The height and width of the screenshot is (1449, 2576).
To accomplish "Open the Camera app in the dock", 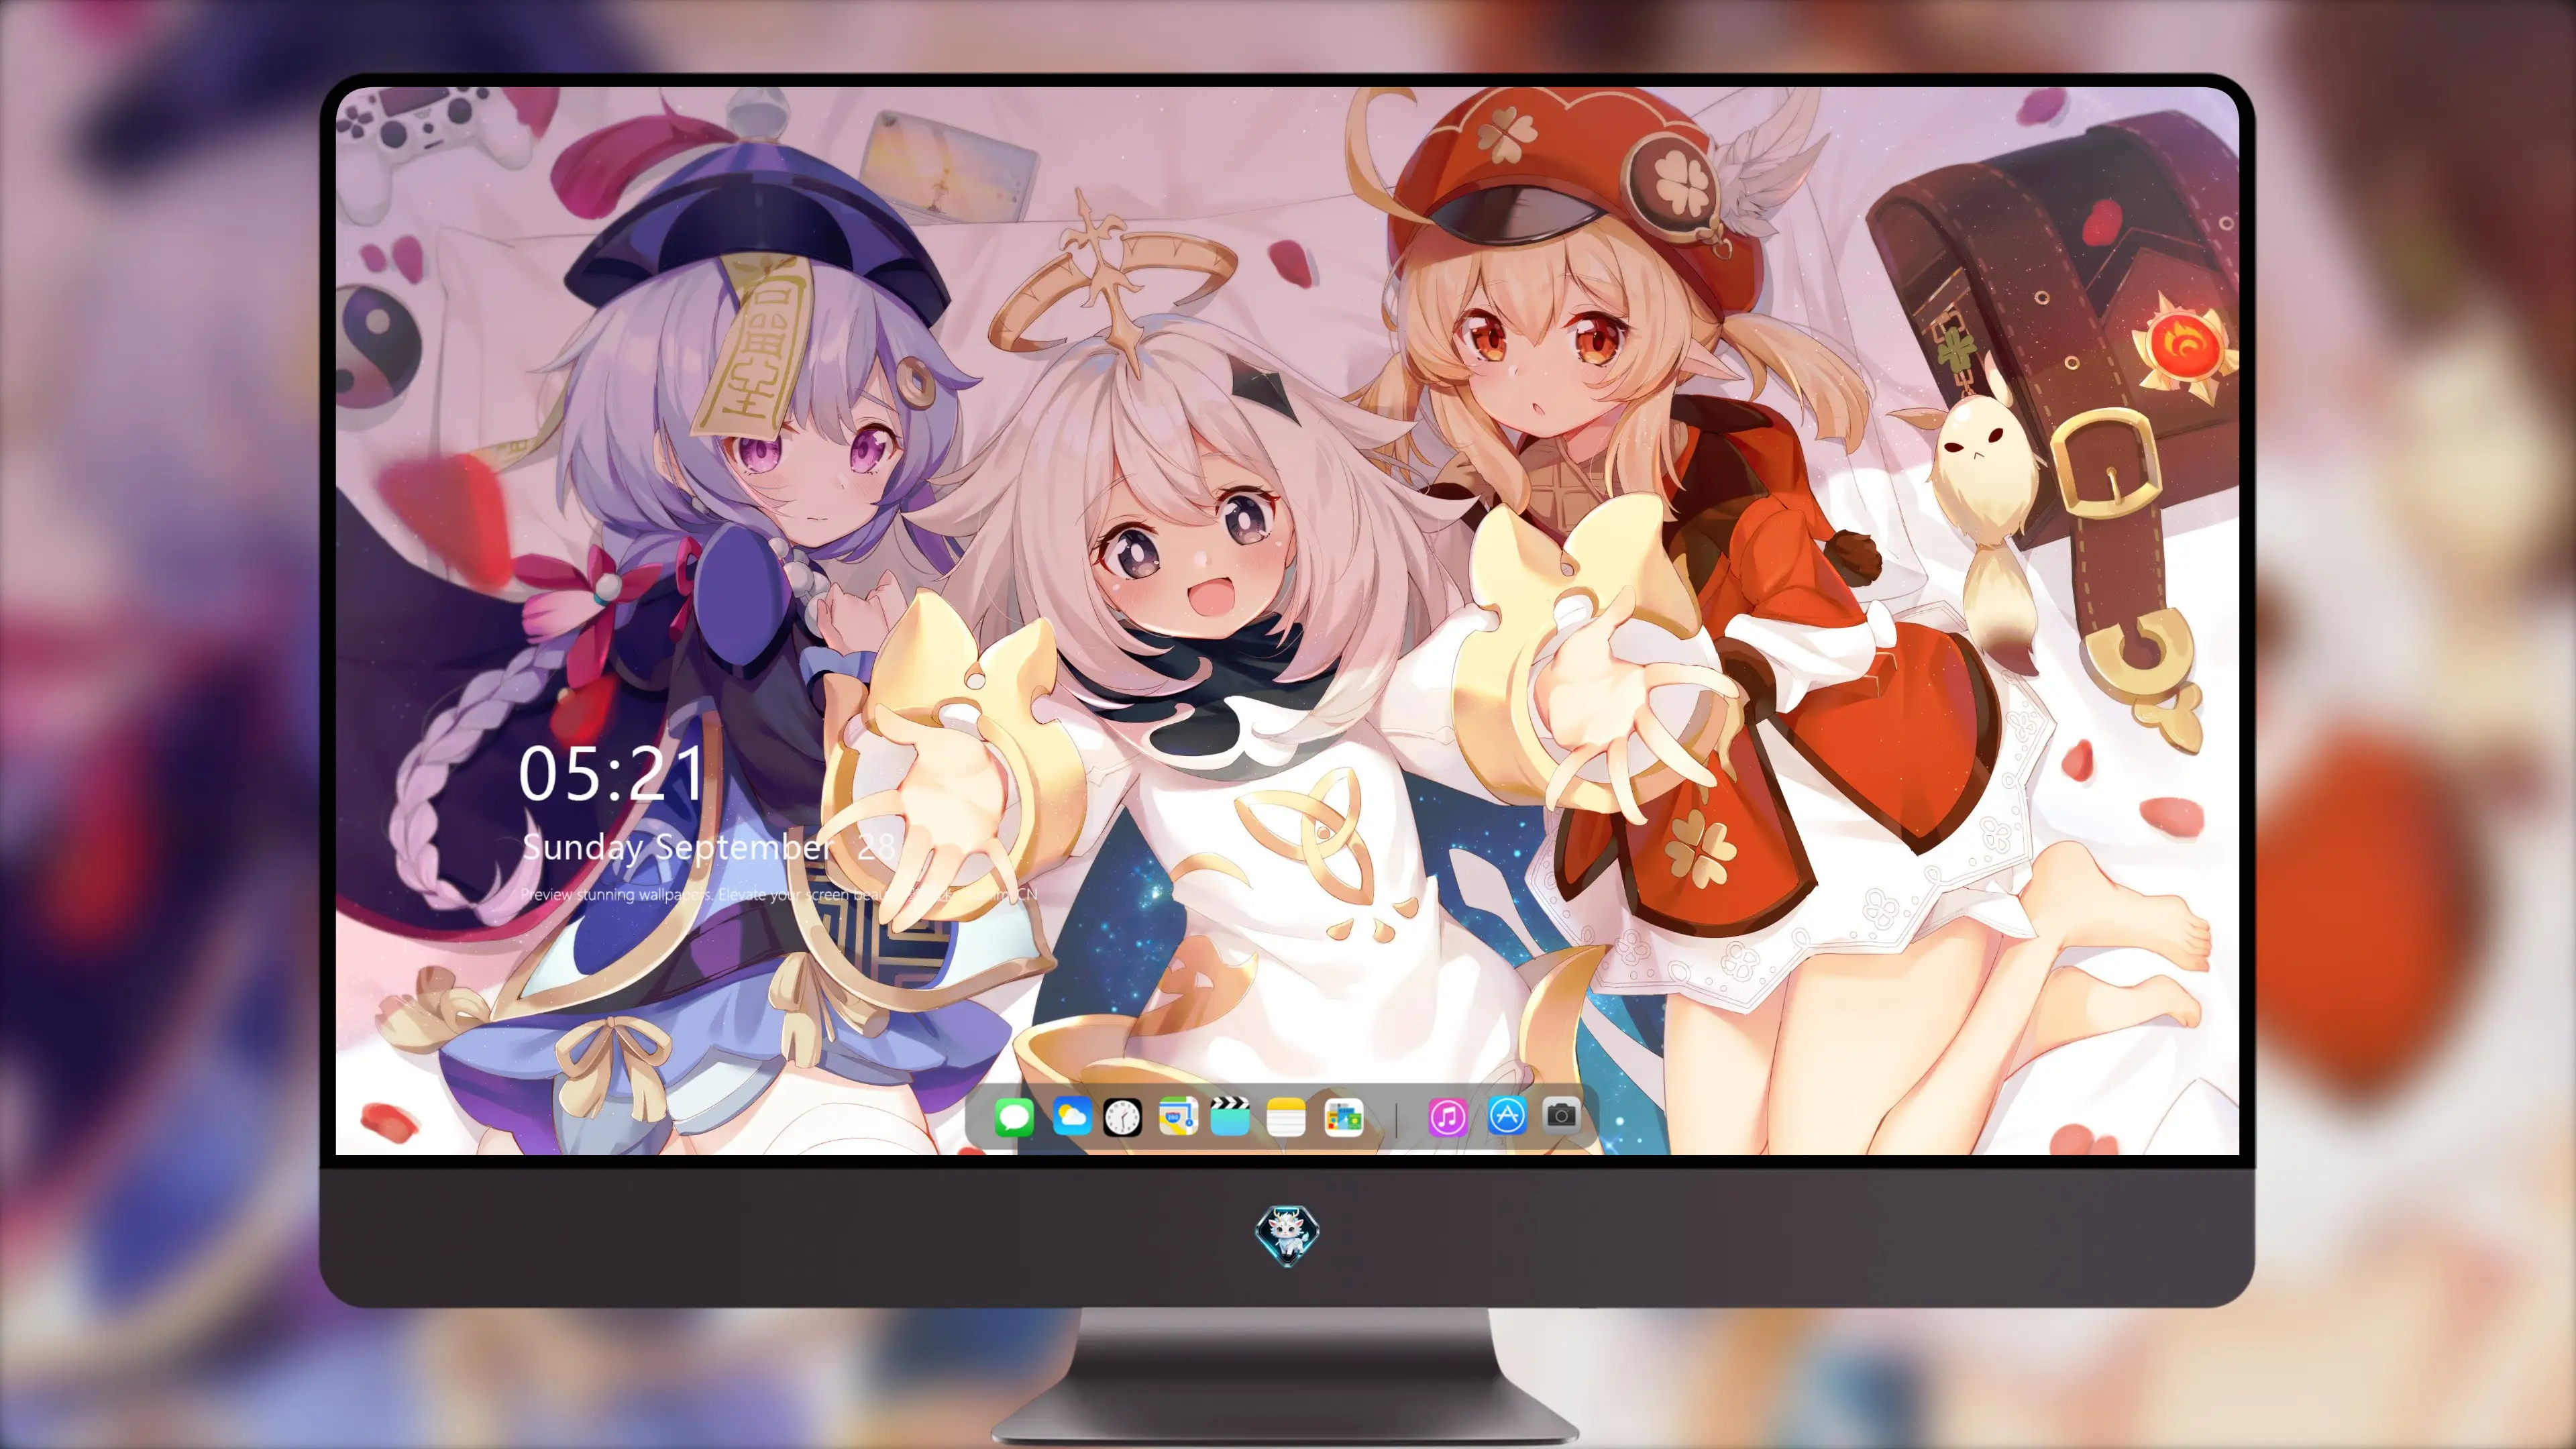I will (x=1561, y=1115).
